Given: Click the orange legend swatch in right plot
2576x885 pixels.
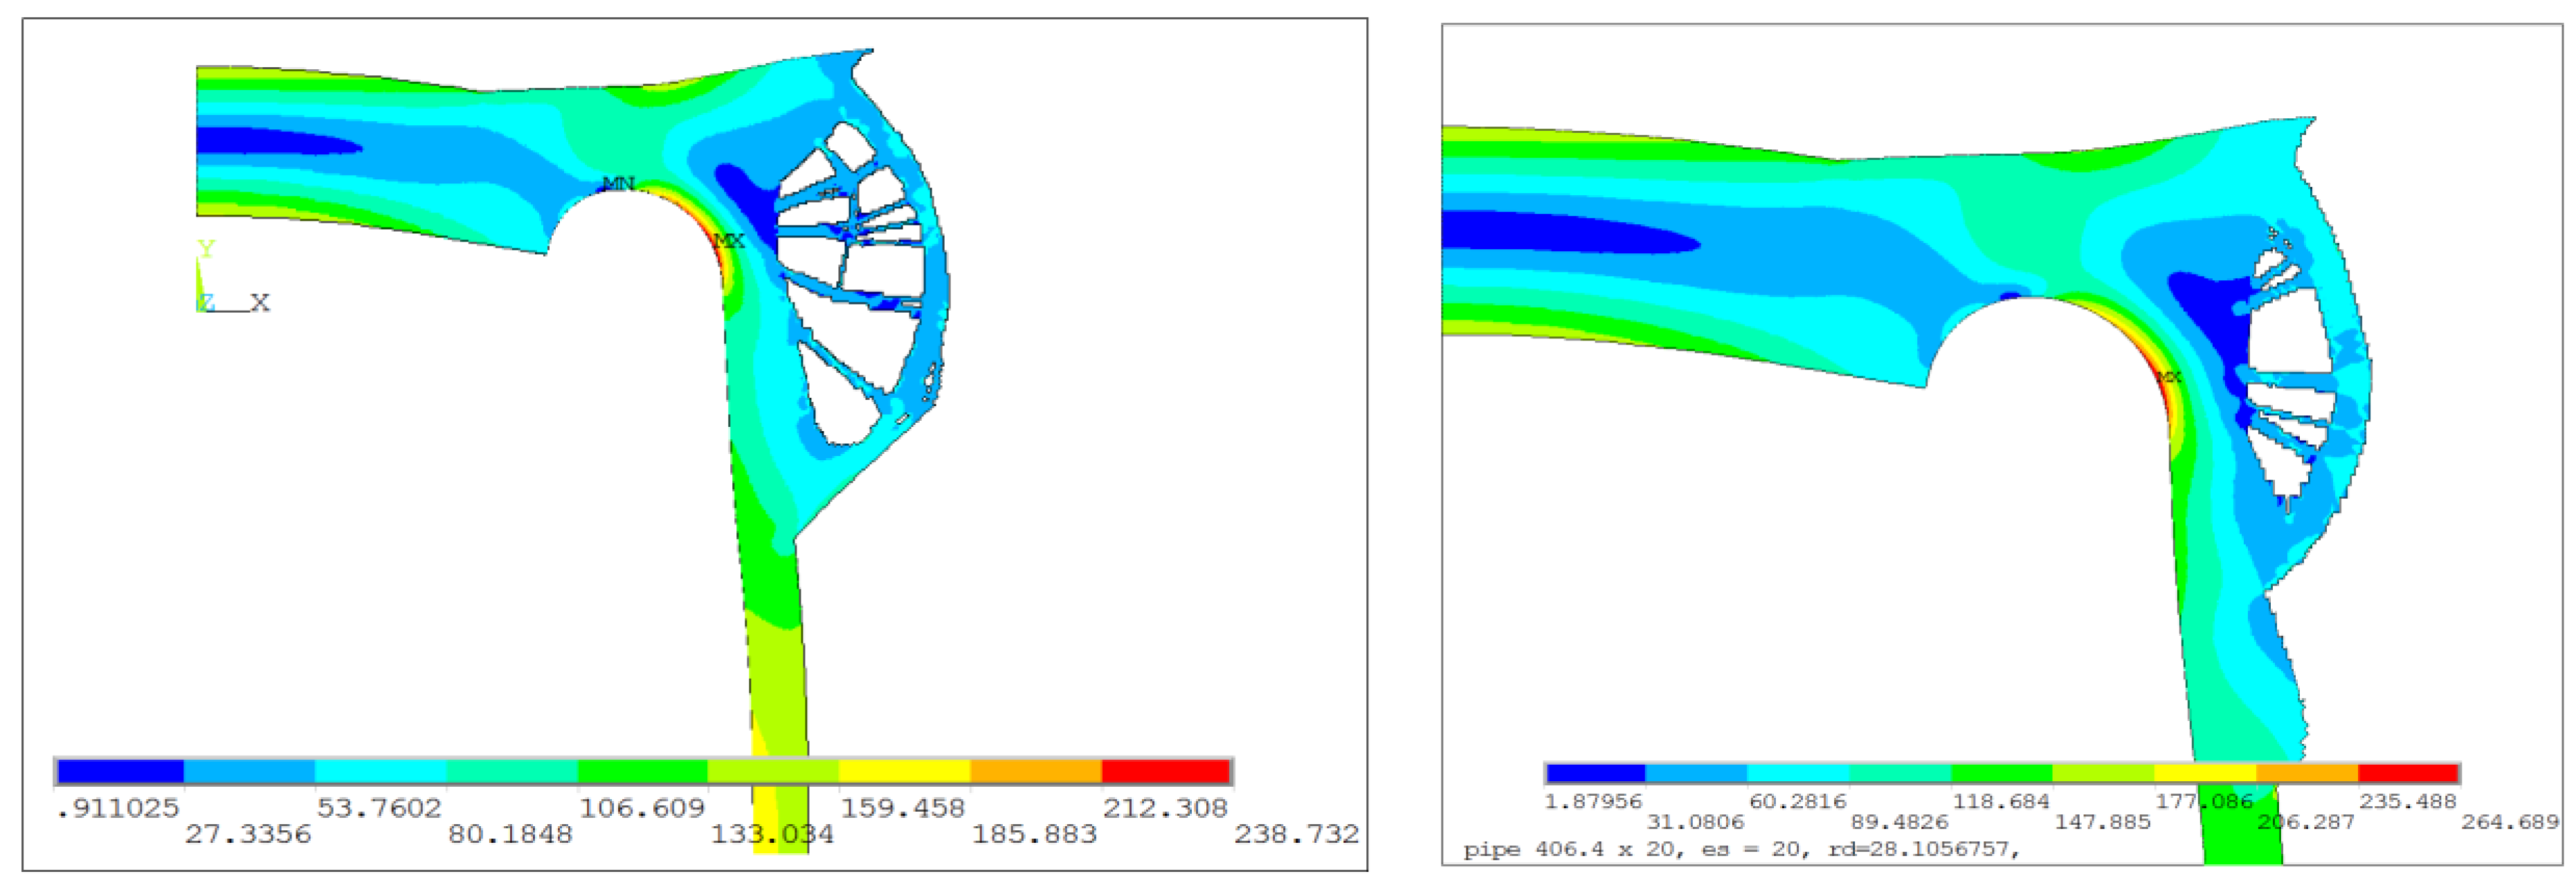Looking at the screenshot, I should 2306,773.
